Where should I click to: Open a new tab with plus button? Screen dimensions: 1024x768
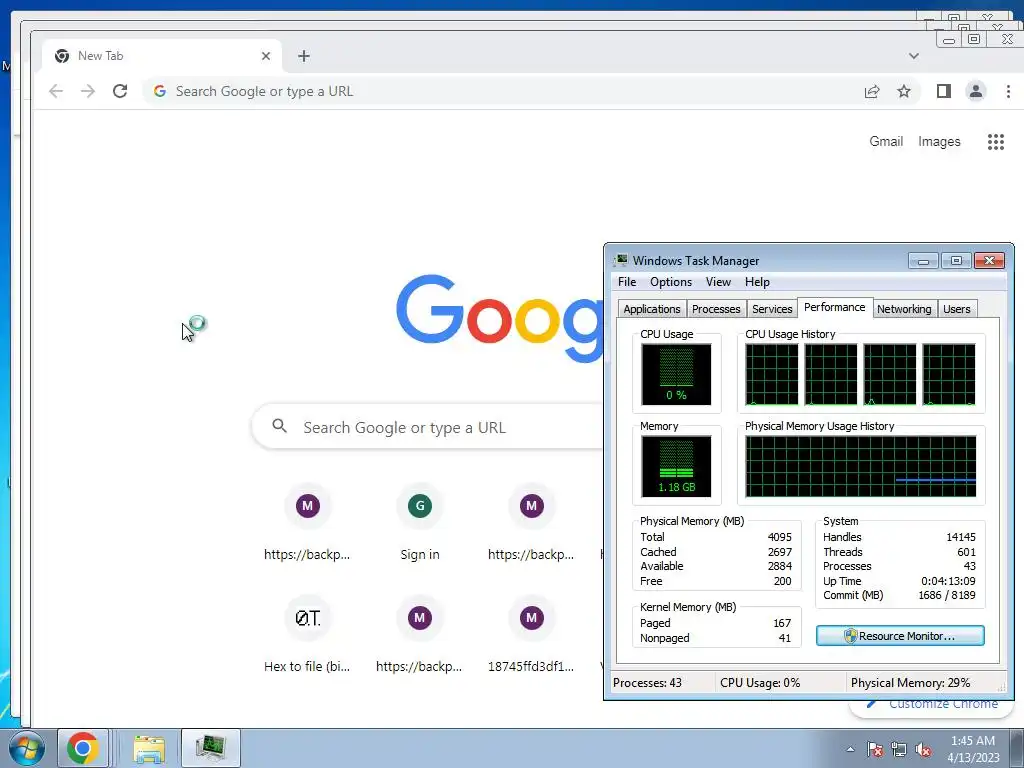point(304,56)
